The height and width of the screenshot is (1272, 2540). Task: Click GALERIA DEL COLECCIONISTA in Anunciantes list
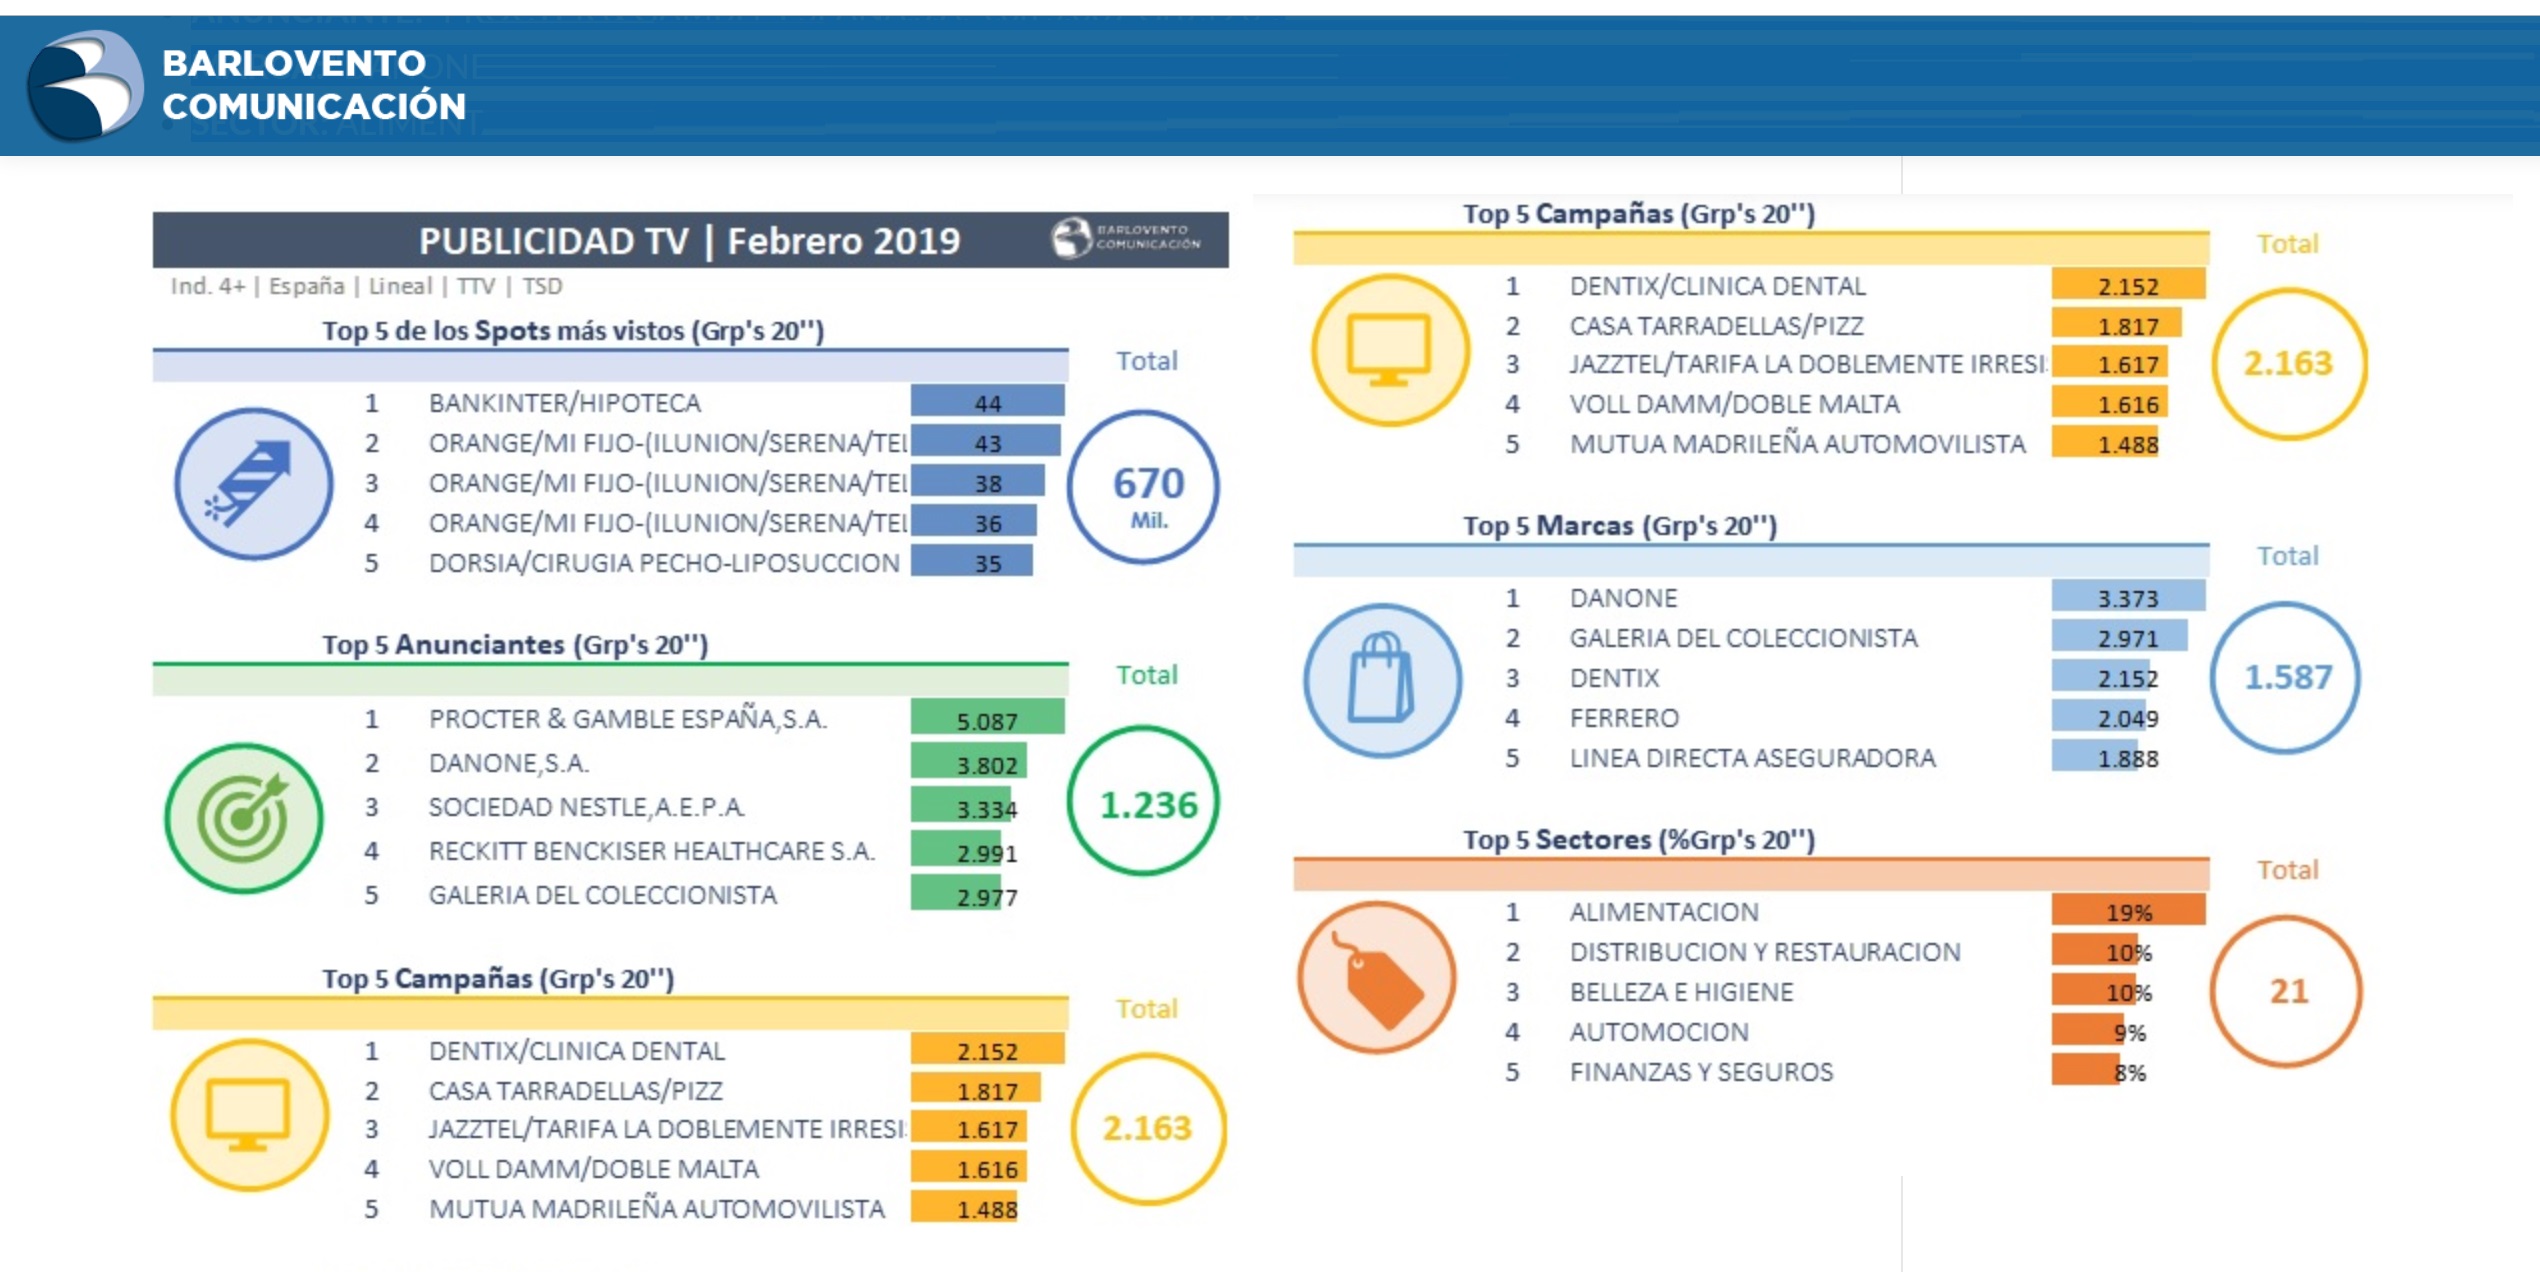click(x=602, y=895)
